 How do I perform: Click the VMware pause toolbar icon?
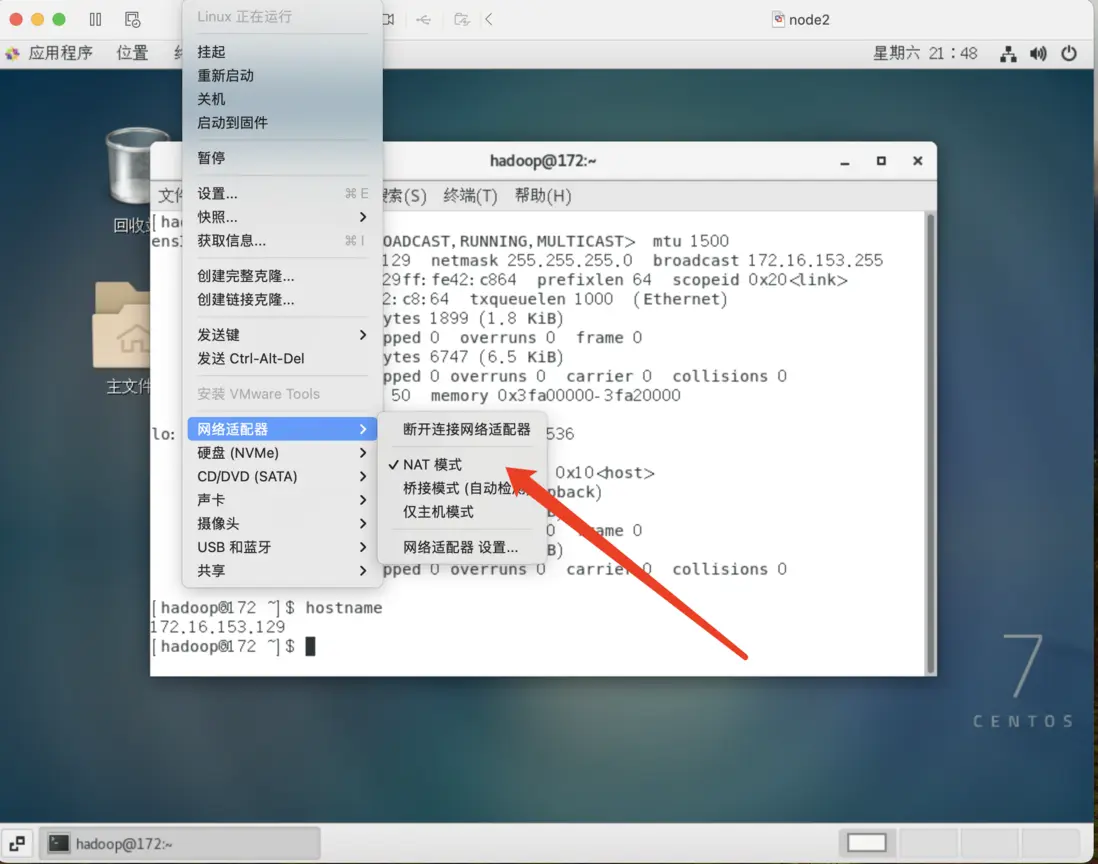click(95, 20)
